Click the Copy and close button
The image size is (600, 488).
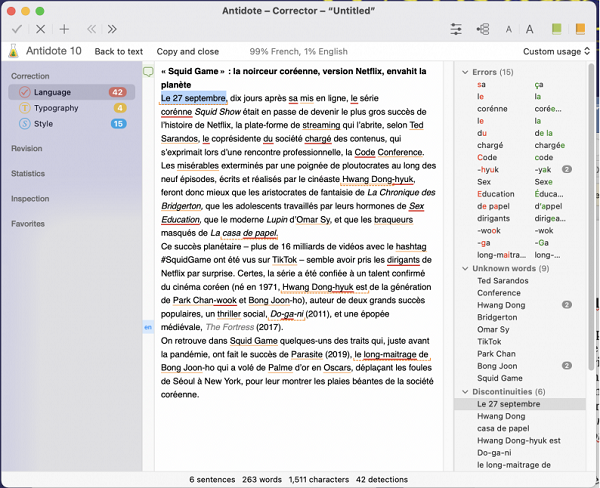tap(187, 51)
